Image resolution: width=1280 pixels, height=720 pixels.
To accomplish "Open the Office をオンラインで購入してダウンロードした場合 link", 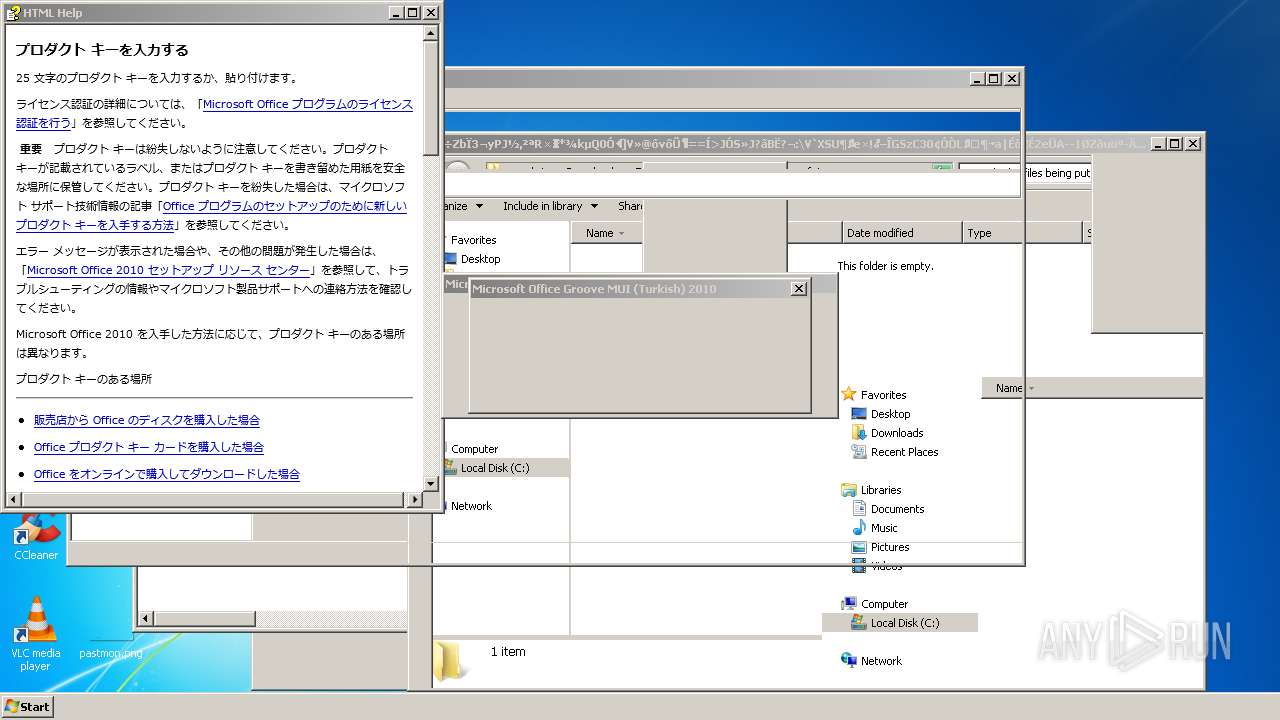I will pos(167,474).
